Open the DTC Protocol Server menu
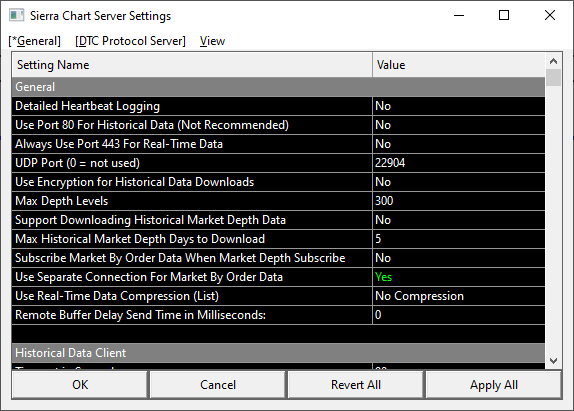574x411 pixels. pos(130,41)
